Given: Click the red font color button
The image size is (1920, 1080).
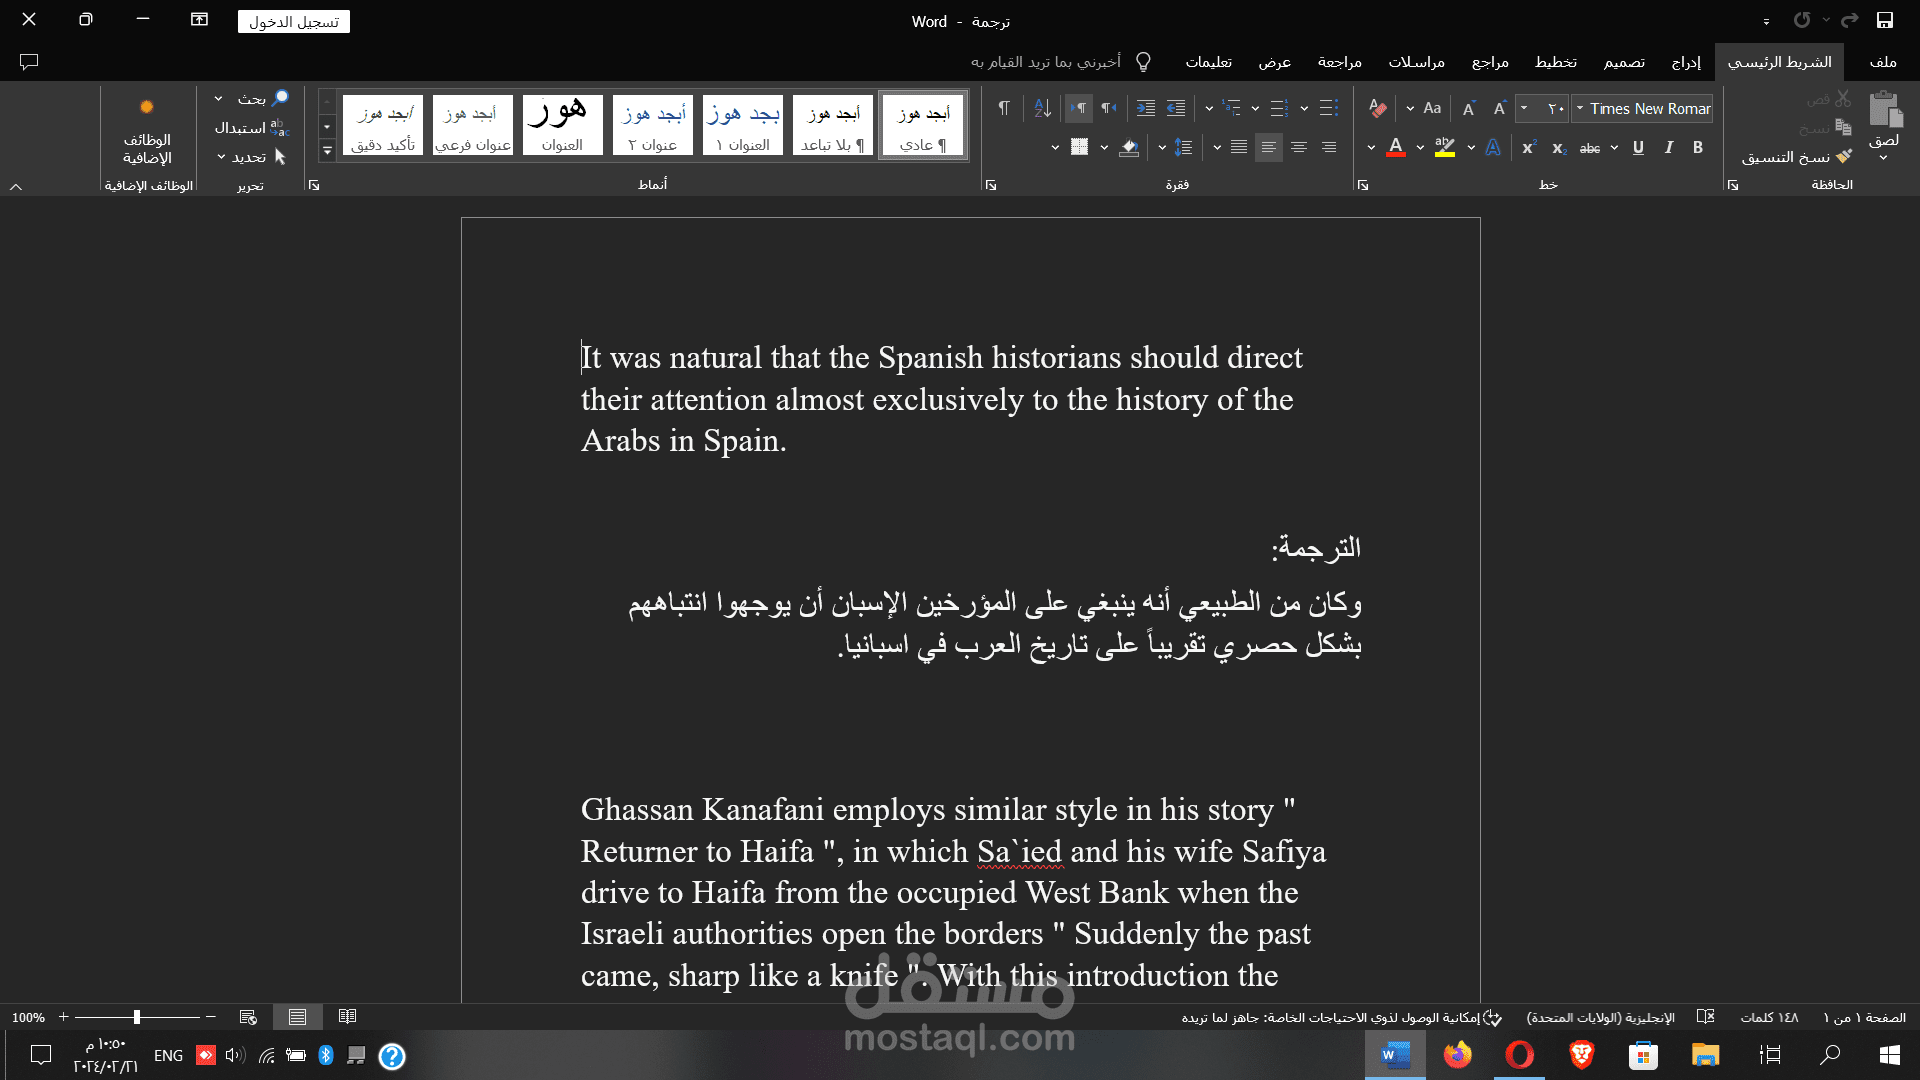Looking at the screenshot, I should pyautogui.click(x=1396, y=148).
